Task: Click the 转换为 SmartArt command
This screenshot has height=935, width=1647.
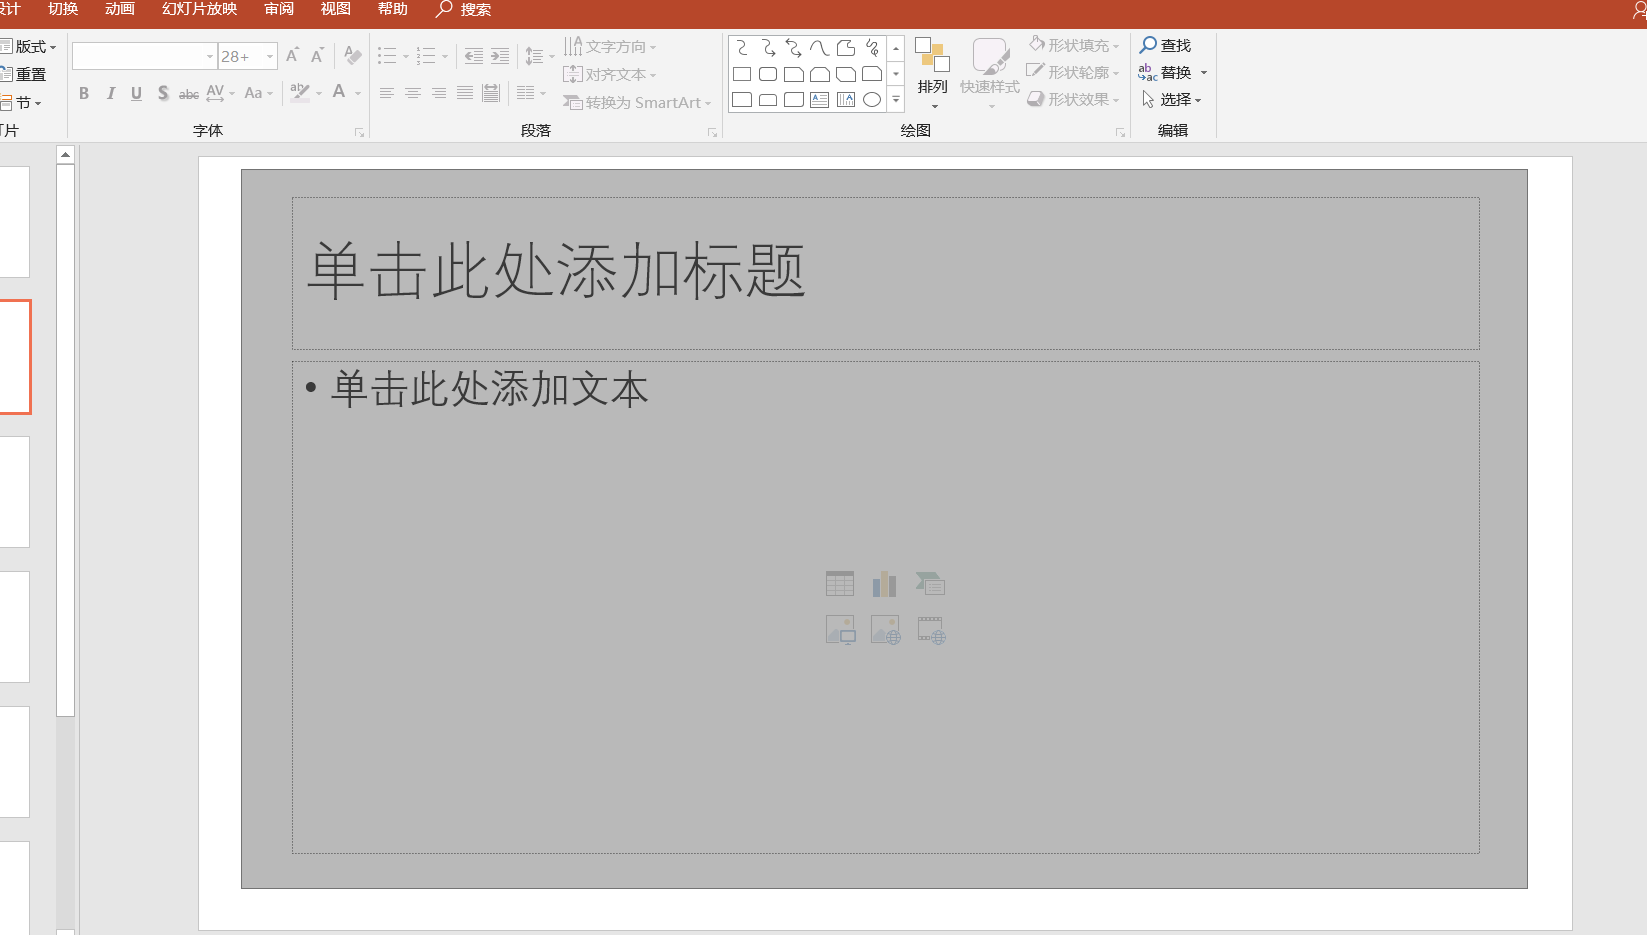Action: (637, 102)
